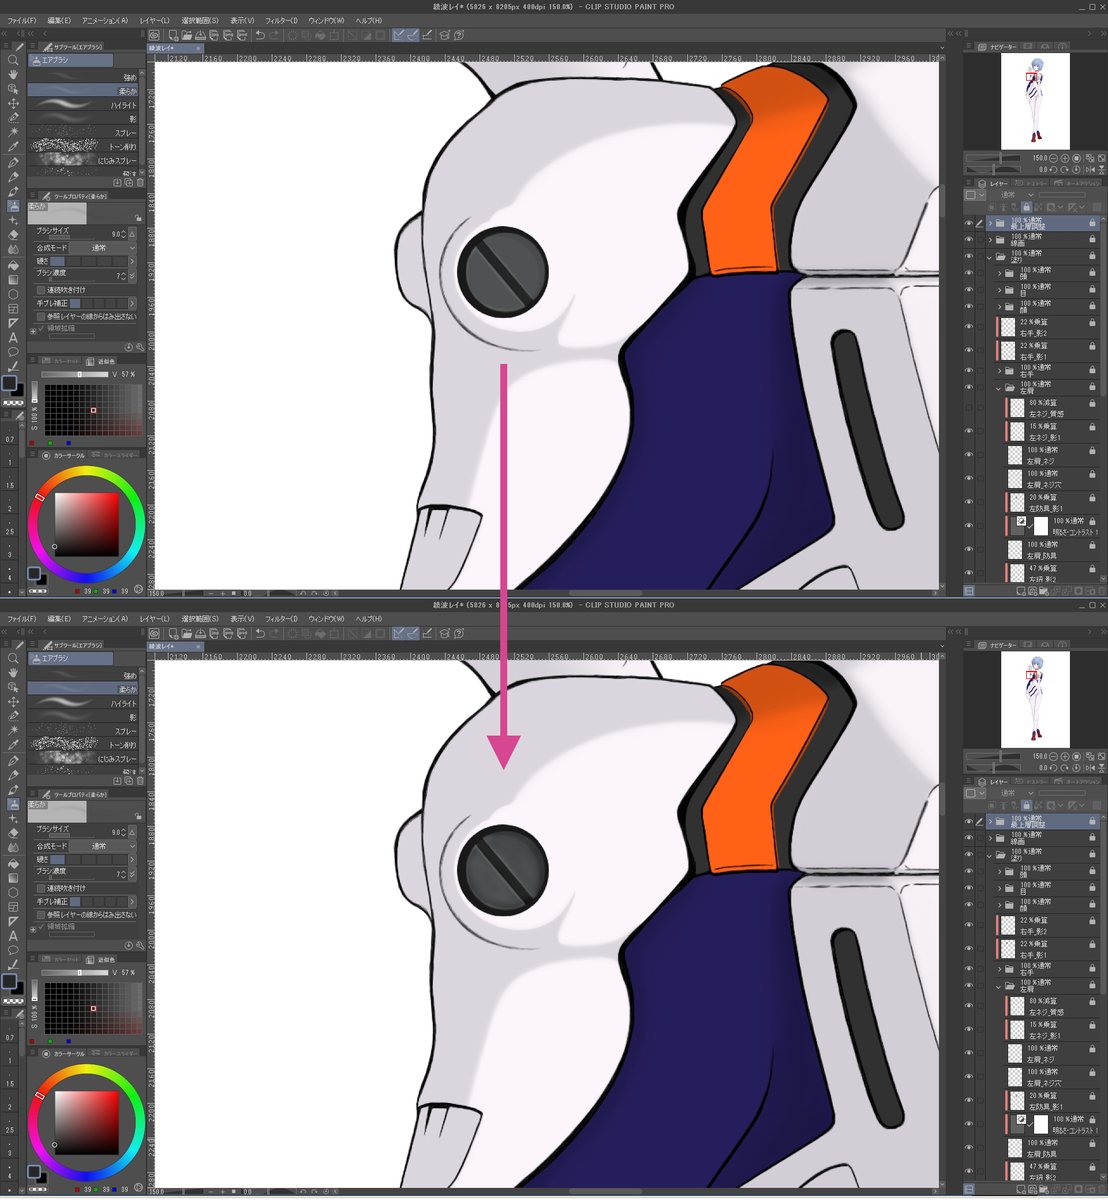Open the ヘルプ(H) menu in the lower window
Viewport: 1108px width, 1200px height.
(x=368, y=619)
